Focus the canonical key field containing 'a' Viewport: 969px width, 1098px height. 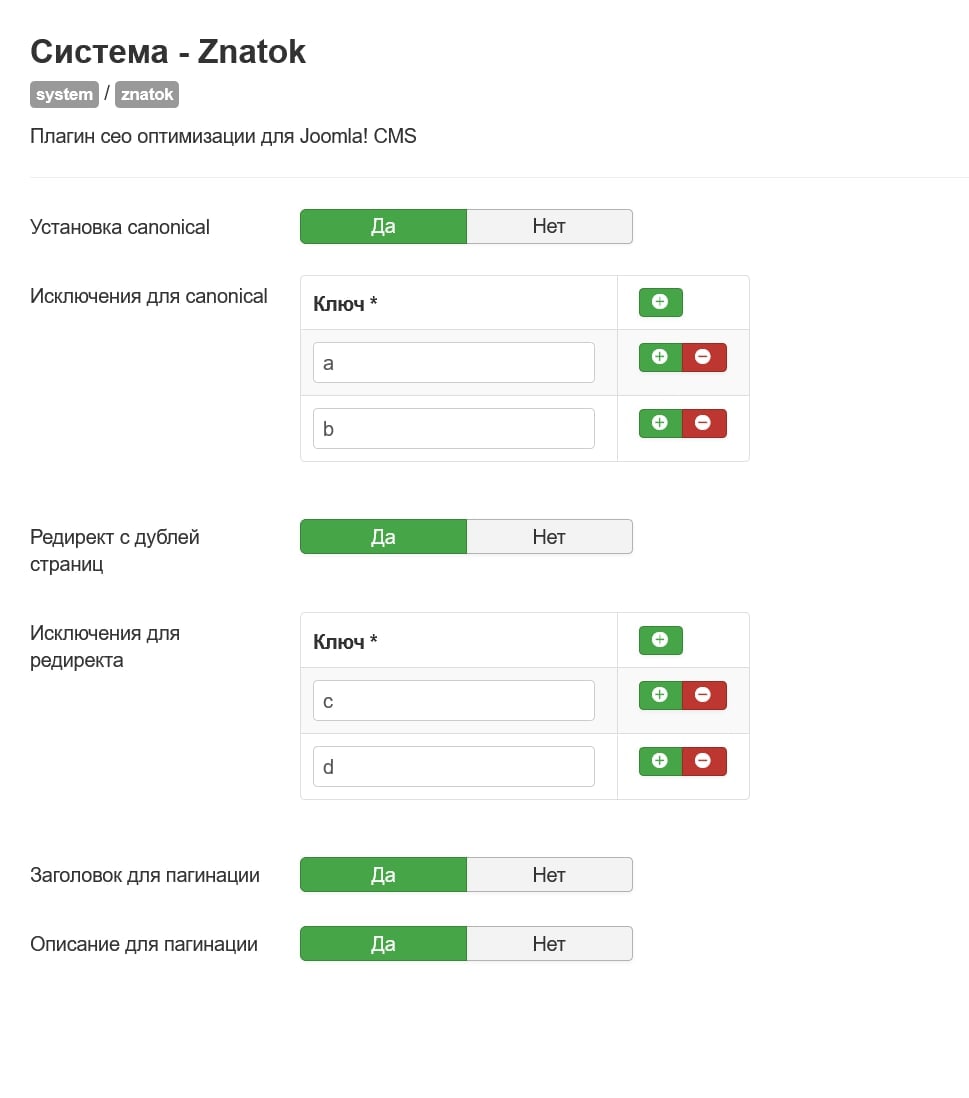pos(453,363)
